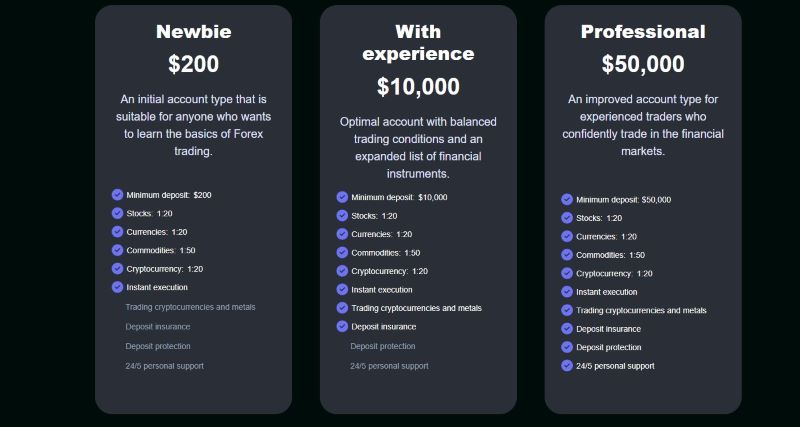Click the $10,000 price on middle card
This screenshot has height=427, width=800.
point(418,87)
